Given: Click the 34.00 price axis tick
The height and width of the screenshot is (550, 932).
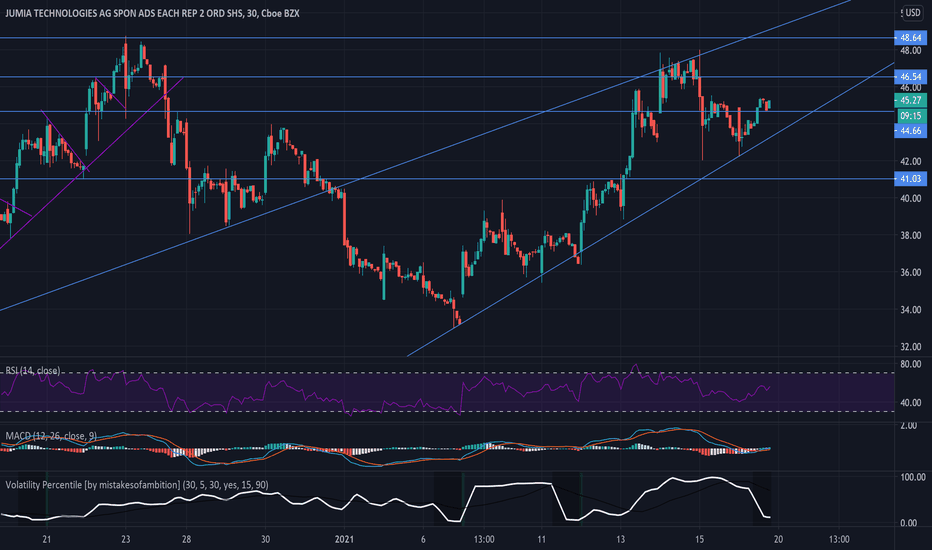Looking at the screenshot, I should 910,310.
